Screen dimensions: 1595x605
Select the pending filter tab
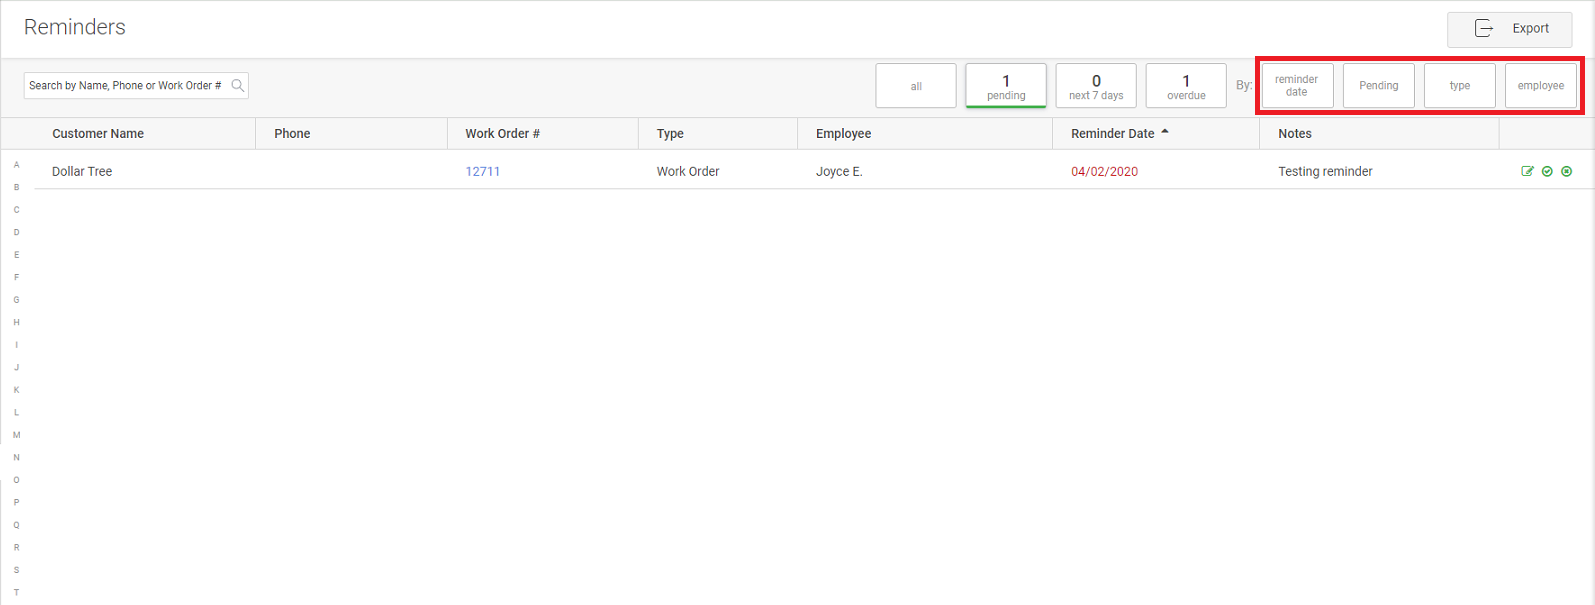(1006, 86)
